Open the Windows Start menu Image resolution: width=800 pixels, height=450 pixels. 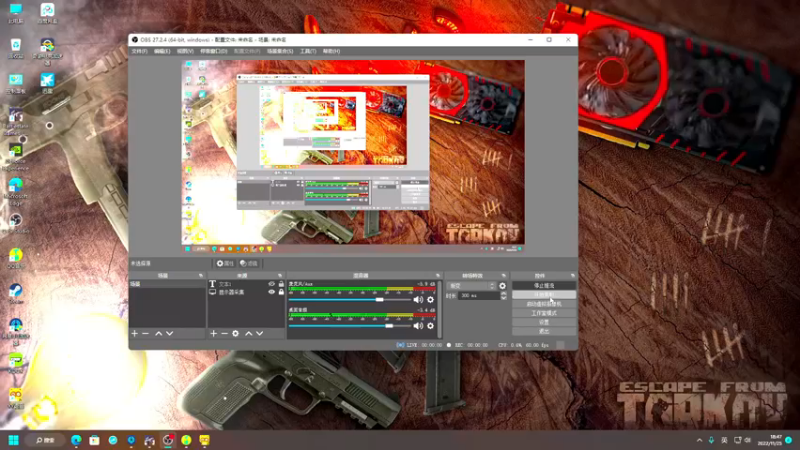click(x=13, y=440)
